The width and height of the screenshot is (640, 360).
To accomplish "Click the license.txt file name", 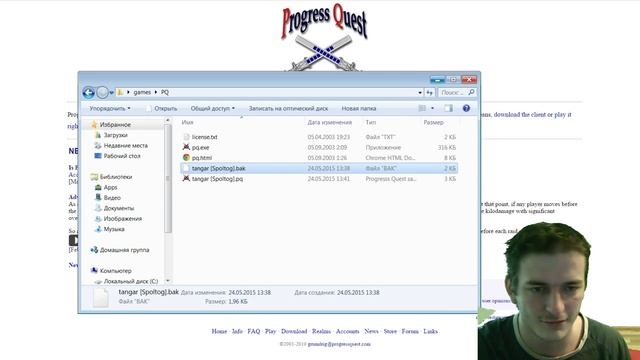I will point(204,137).
